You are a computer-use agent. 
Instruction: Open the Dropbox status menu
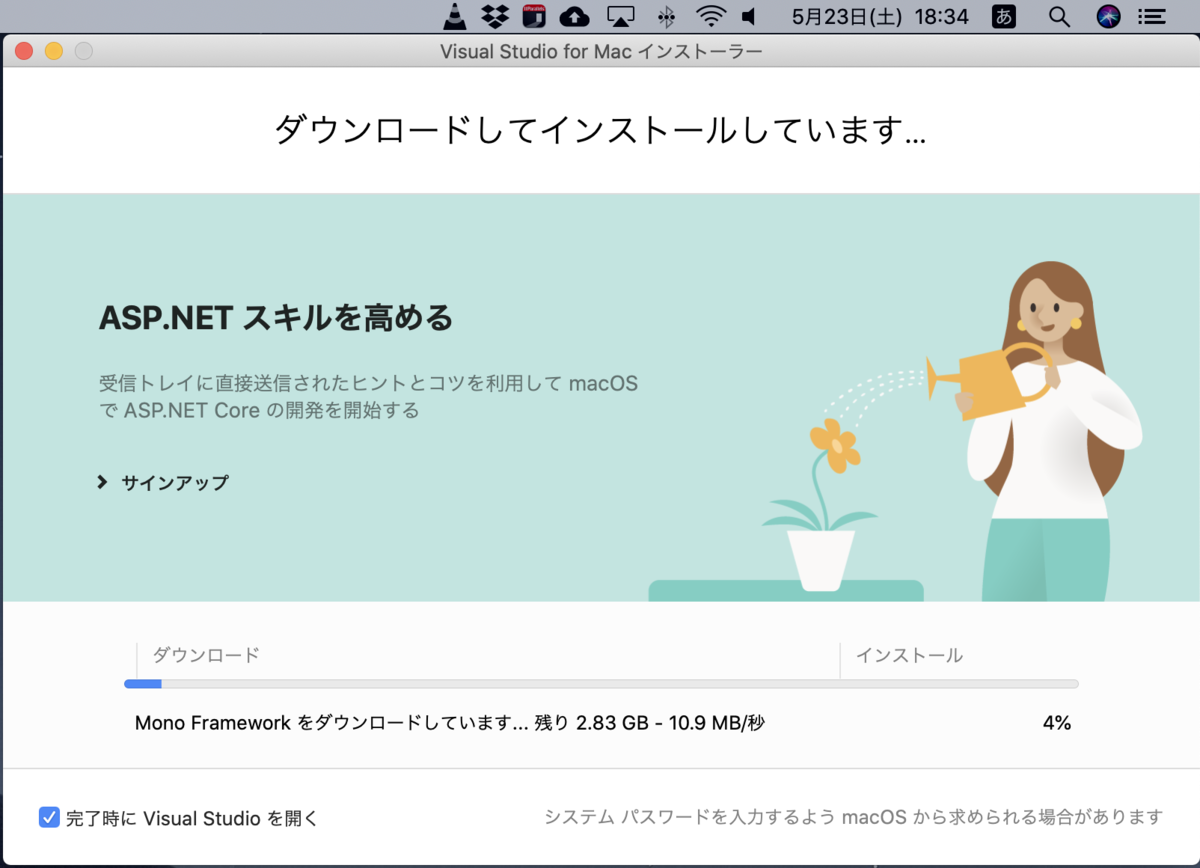[x=495, y=16]
